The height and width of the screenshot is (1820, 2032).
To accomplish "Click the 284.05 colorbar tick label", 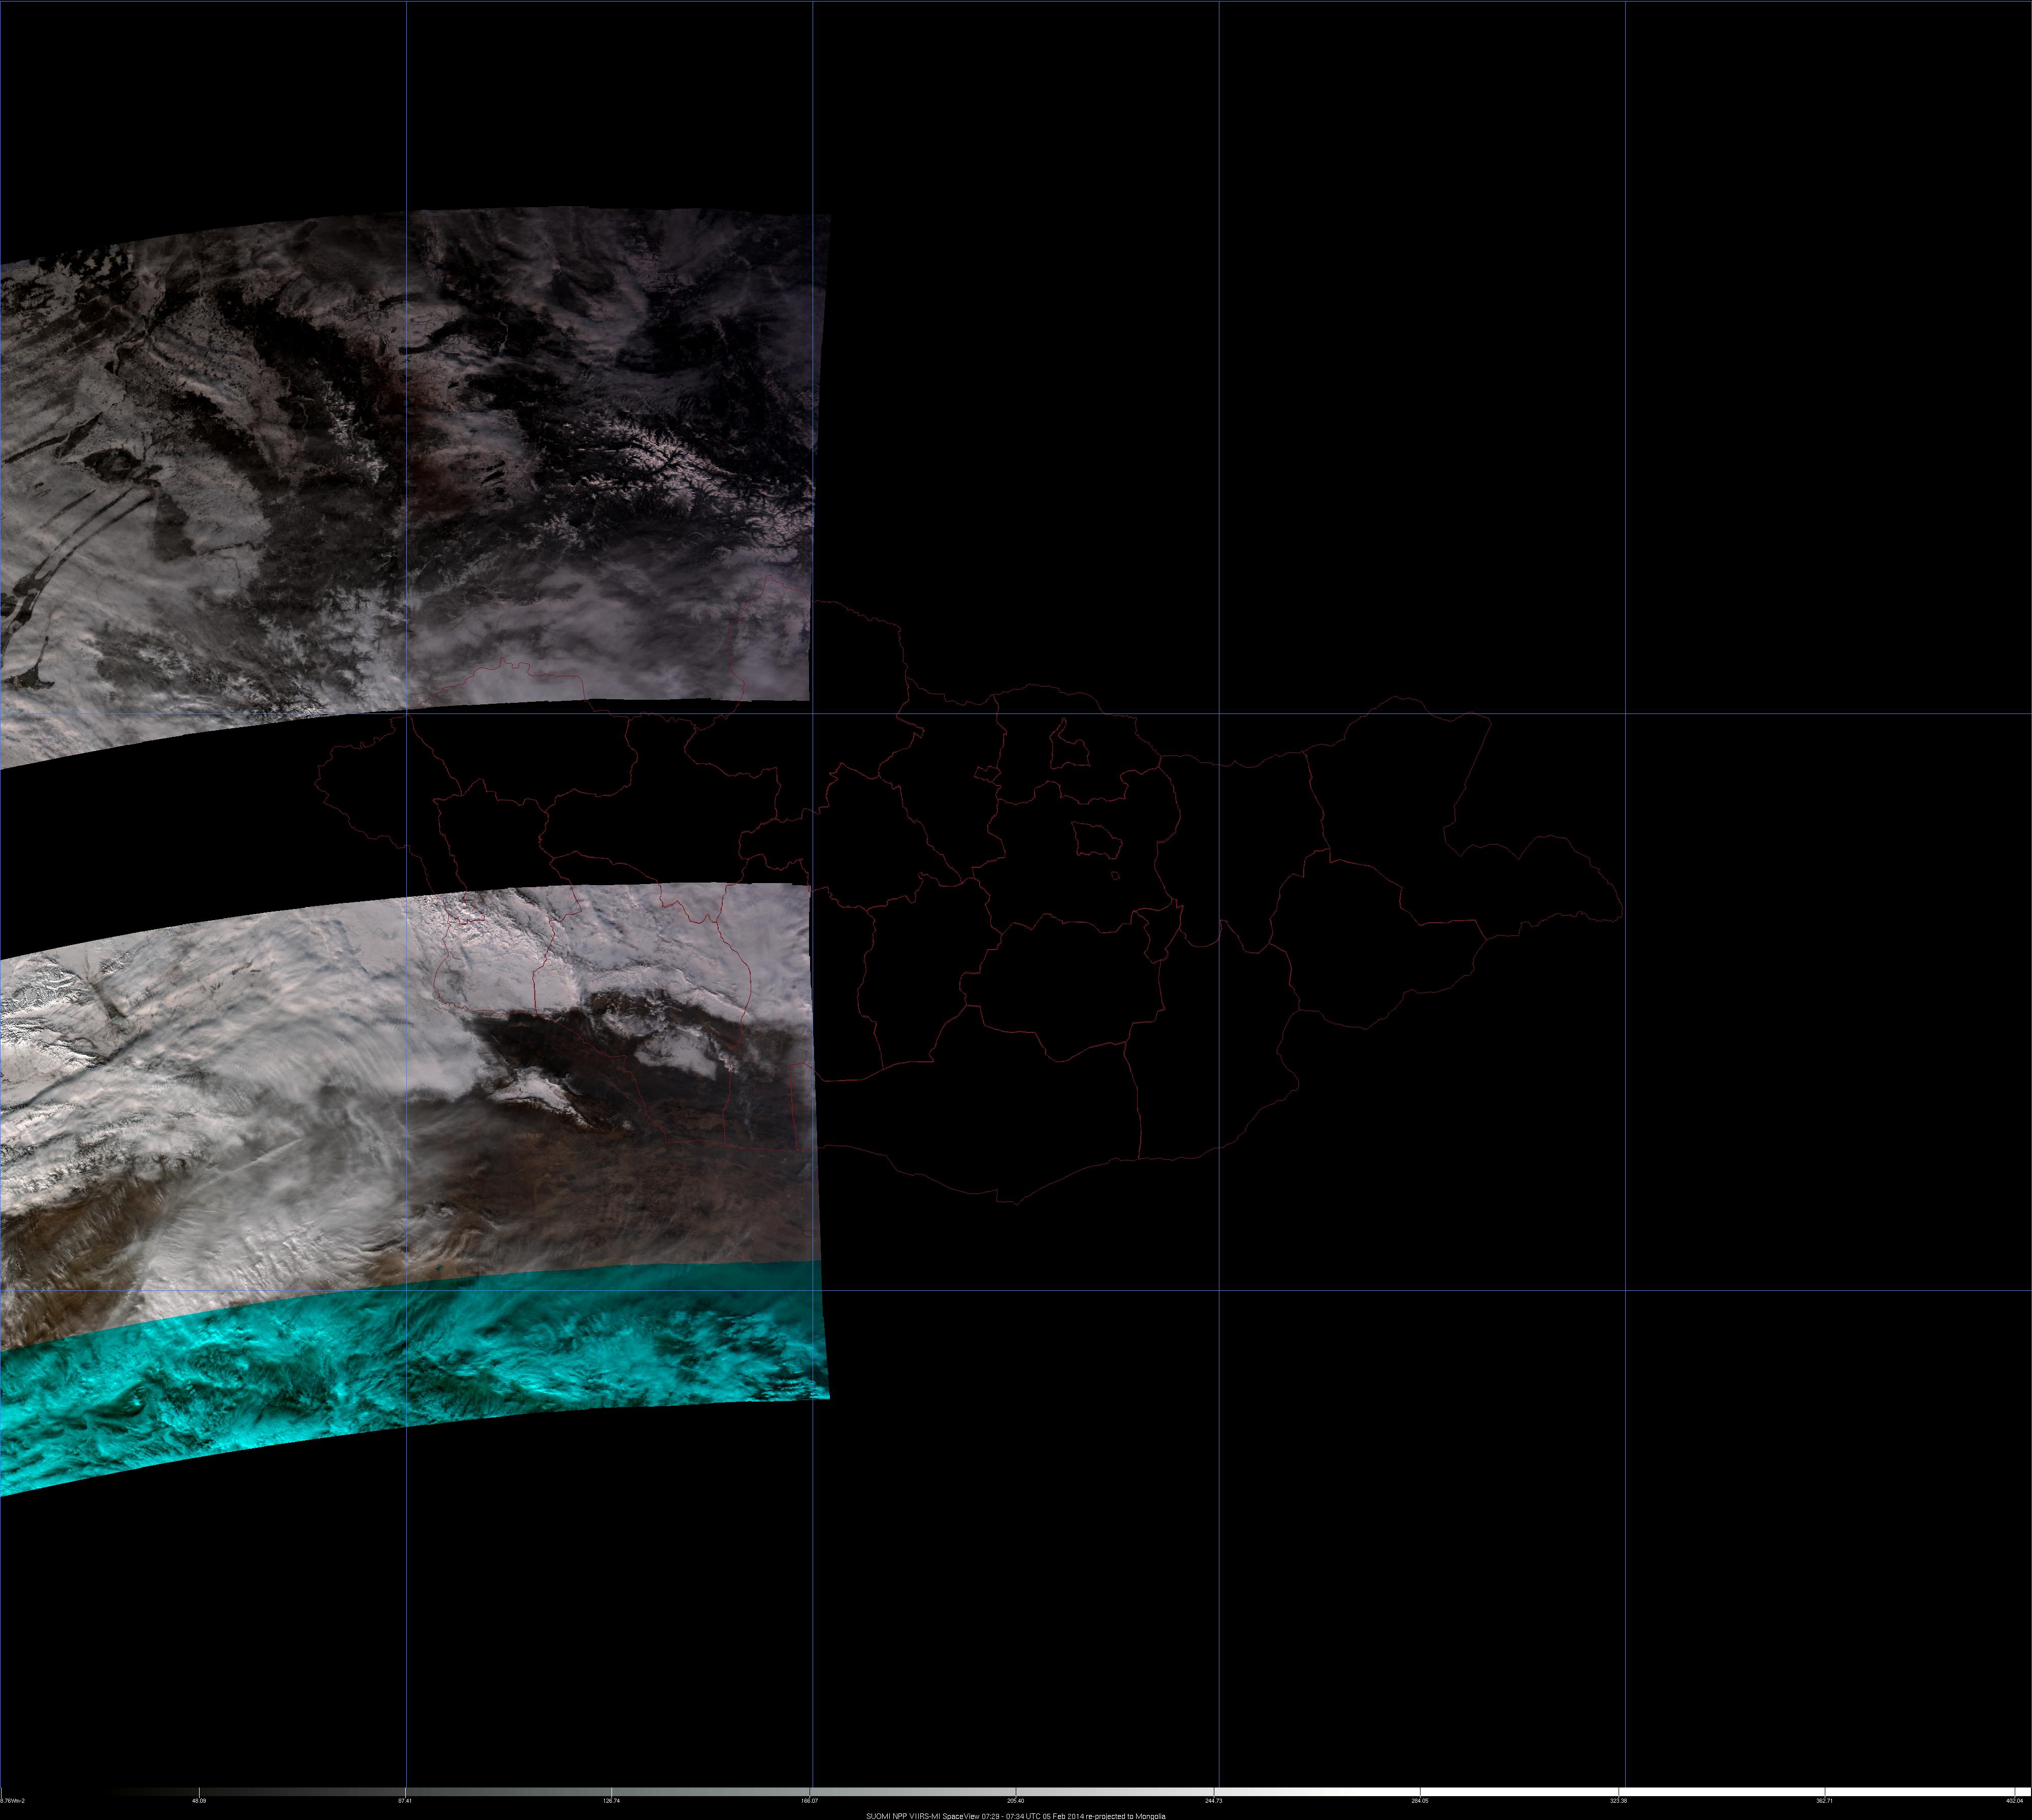I will tap(1419, 1801).
